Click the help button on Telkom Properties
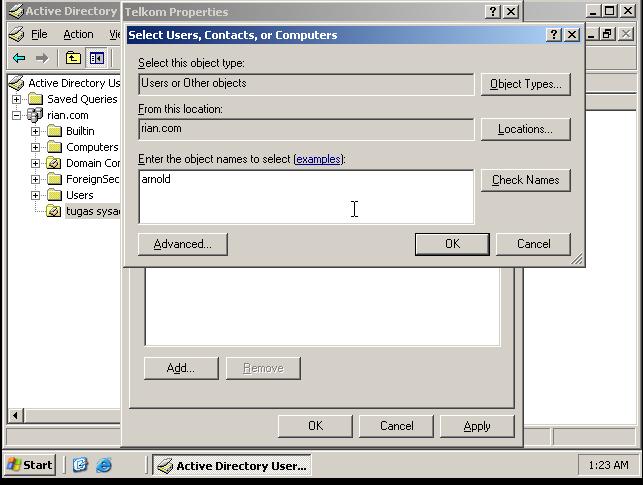 click(x=493, y=11)
